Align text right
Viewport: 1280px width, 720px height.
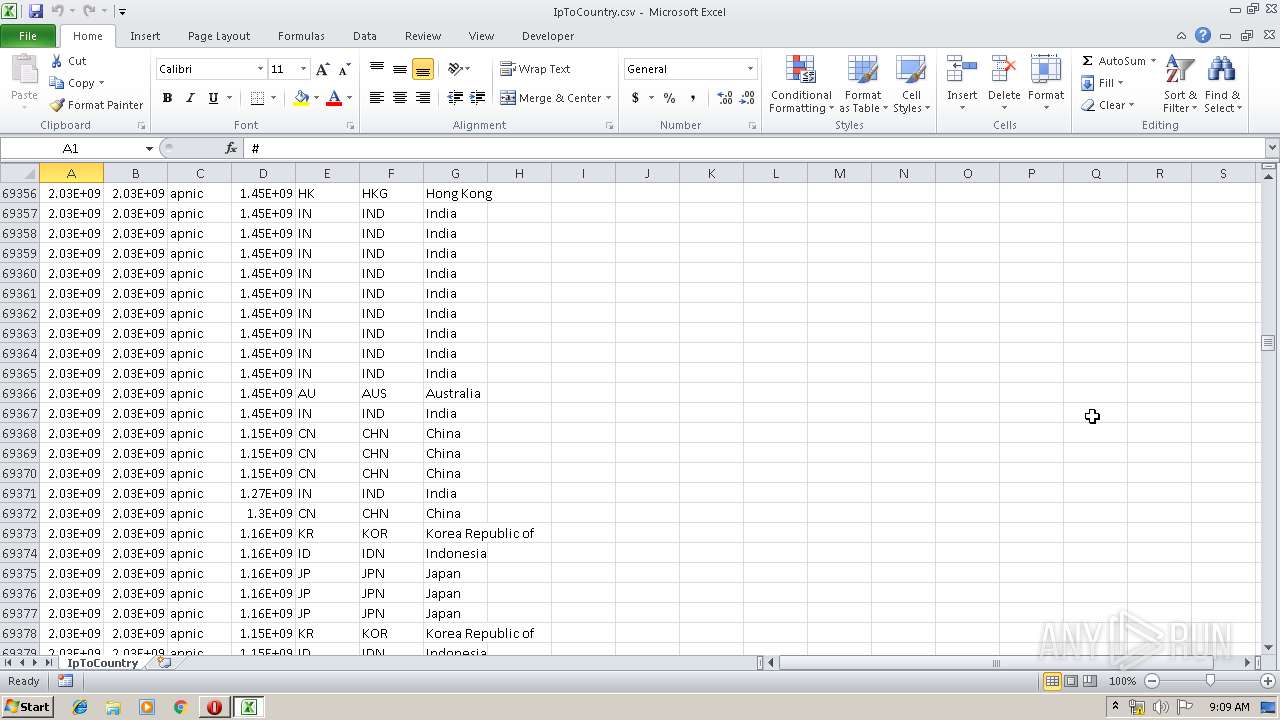tap(423, 98)
